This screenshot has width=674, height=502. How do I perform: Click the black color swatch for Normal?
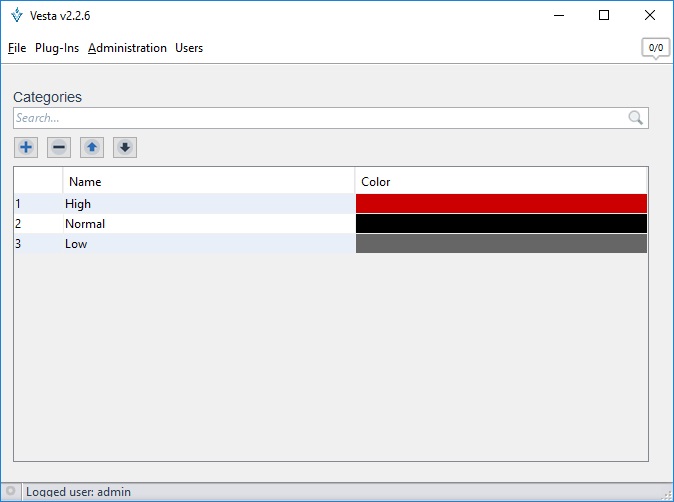tap(501, 224)
